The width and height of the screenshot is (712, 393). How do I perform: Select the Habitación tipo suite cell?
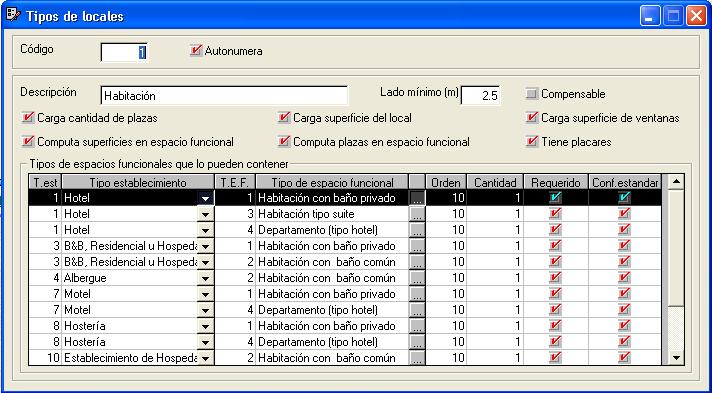click(332, 214)
